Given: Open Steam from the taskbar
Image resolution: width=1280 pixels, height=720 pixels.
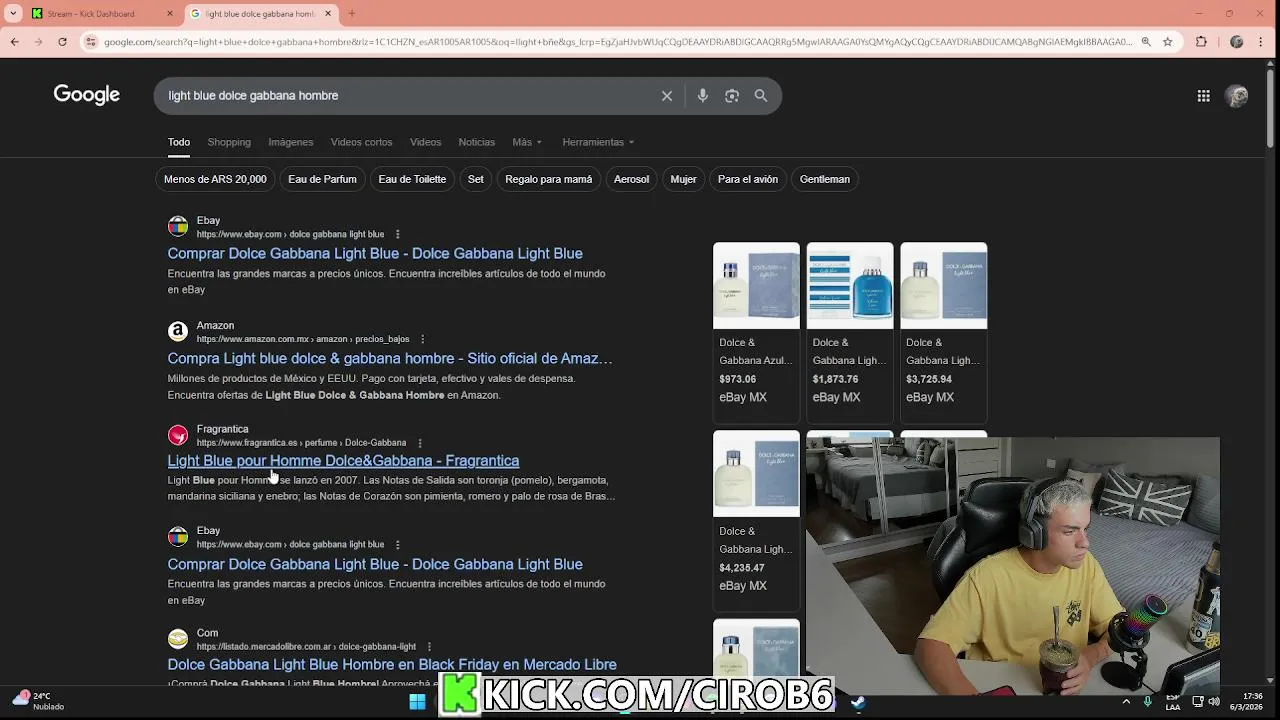Looking at the screenshot, I should pos(858,702).
